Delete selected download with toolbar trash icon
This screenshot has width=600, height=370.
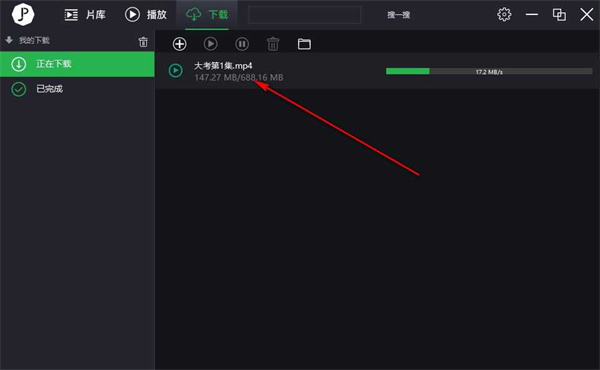[x=273, y=44]
